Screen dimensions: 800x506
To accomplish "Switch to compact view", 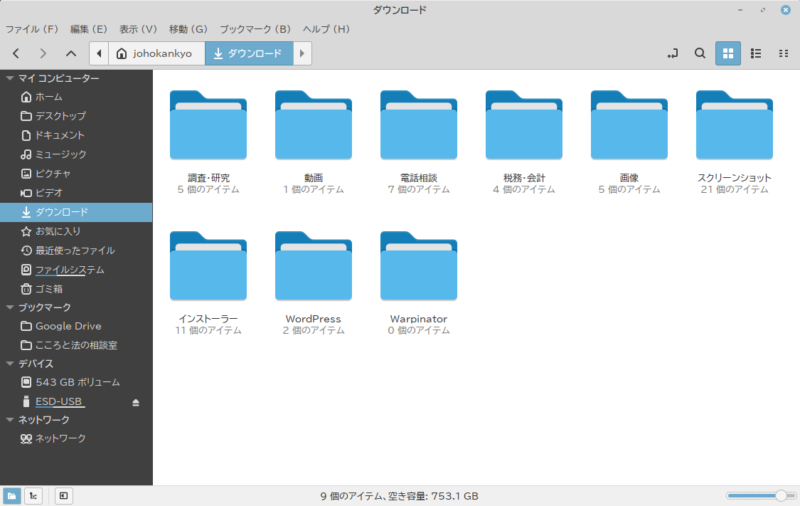I will tap(783, 53).
